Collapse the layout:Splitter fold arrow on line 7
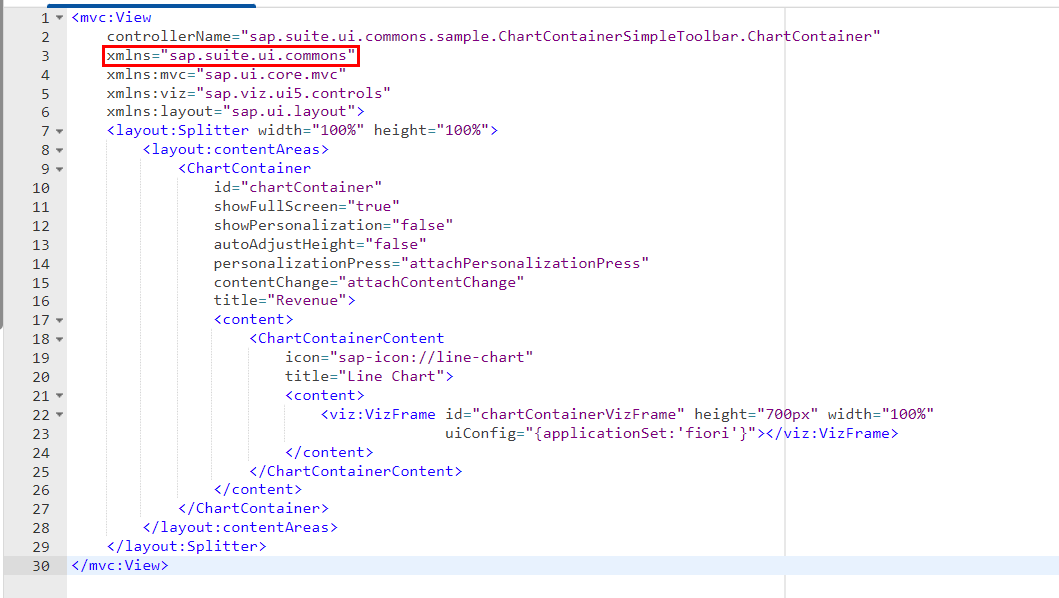Image resolution: width=1059 pixels, height=598 pixels. coord(59,131)
